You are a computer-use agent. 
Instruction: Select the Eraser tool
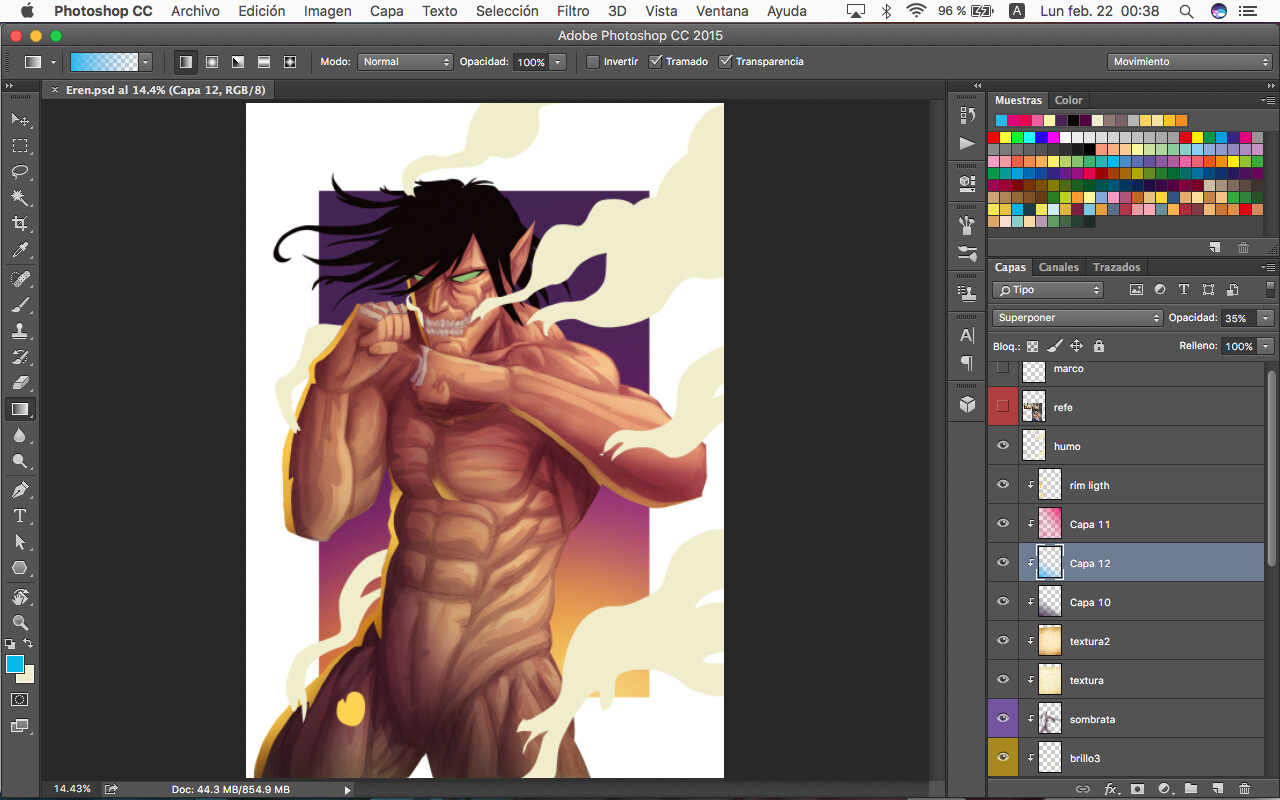coord(19,383)
